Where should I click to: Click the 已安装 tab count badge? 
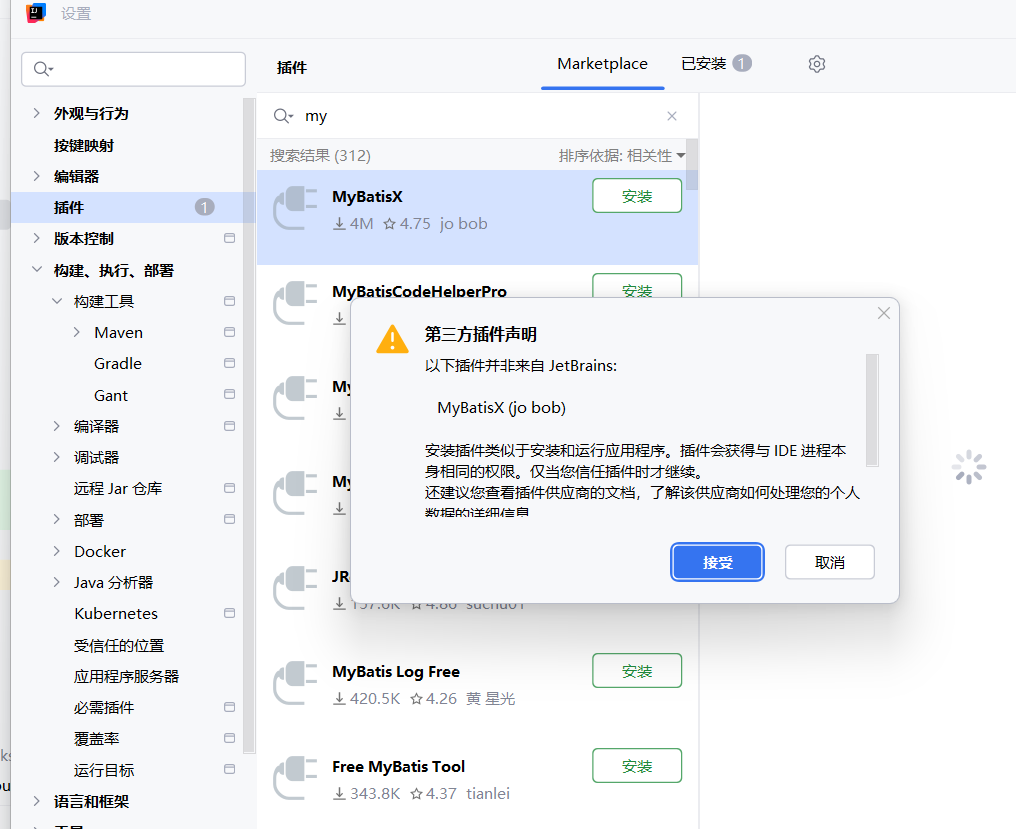pyautogui.click(x=742, y=63)
